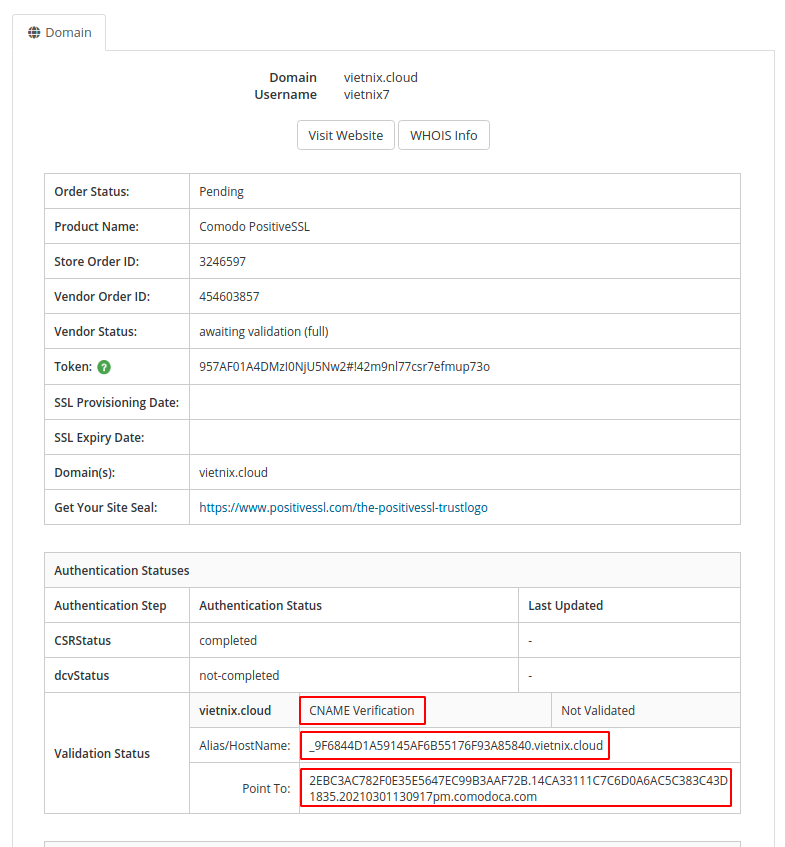The height and width of the screenshot is (847, 785).
Task: Click the Point To comodoca.com value
Action: click(x=516, y=788)
